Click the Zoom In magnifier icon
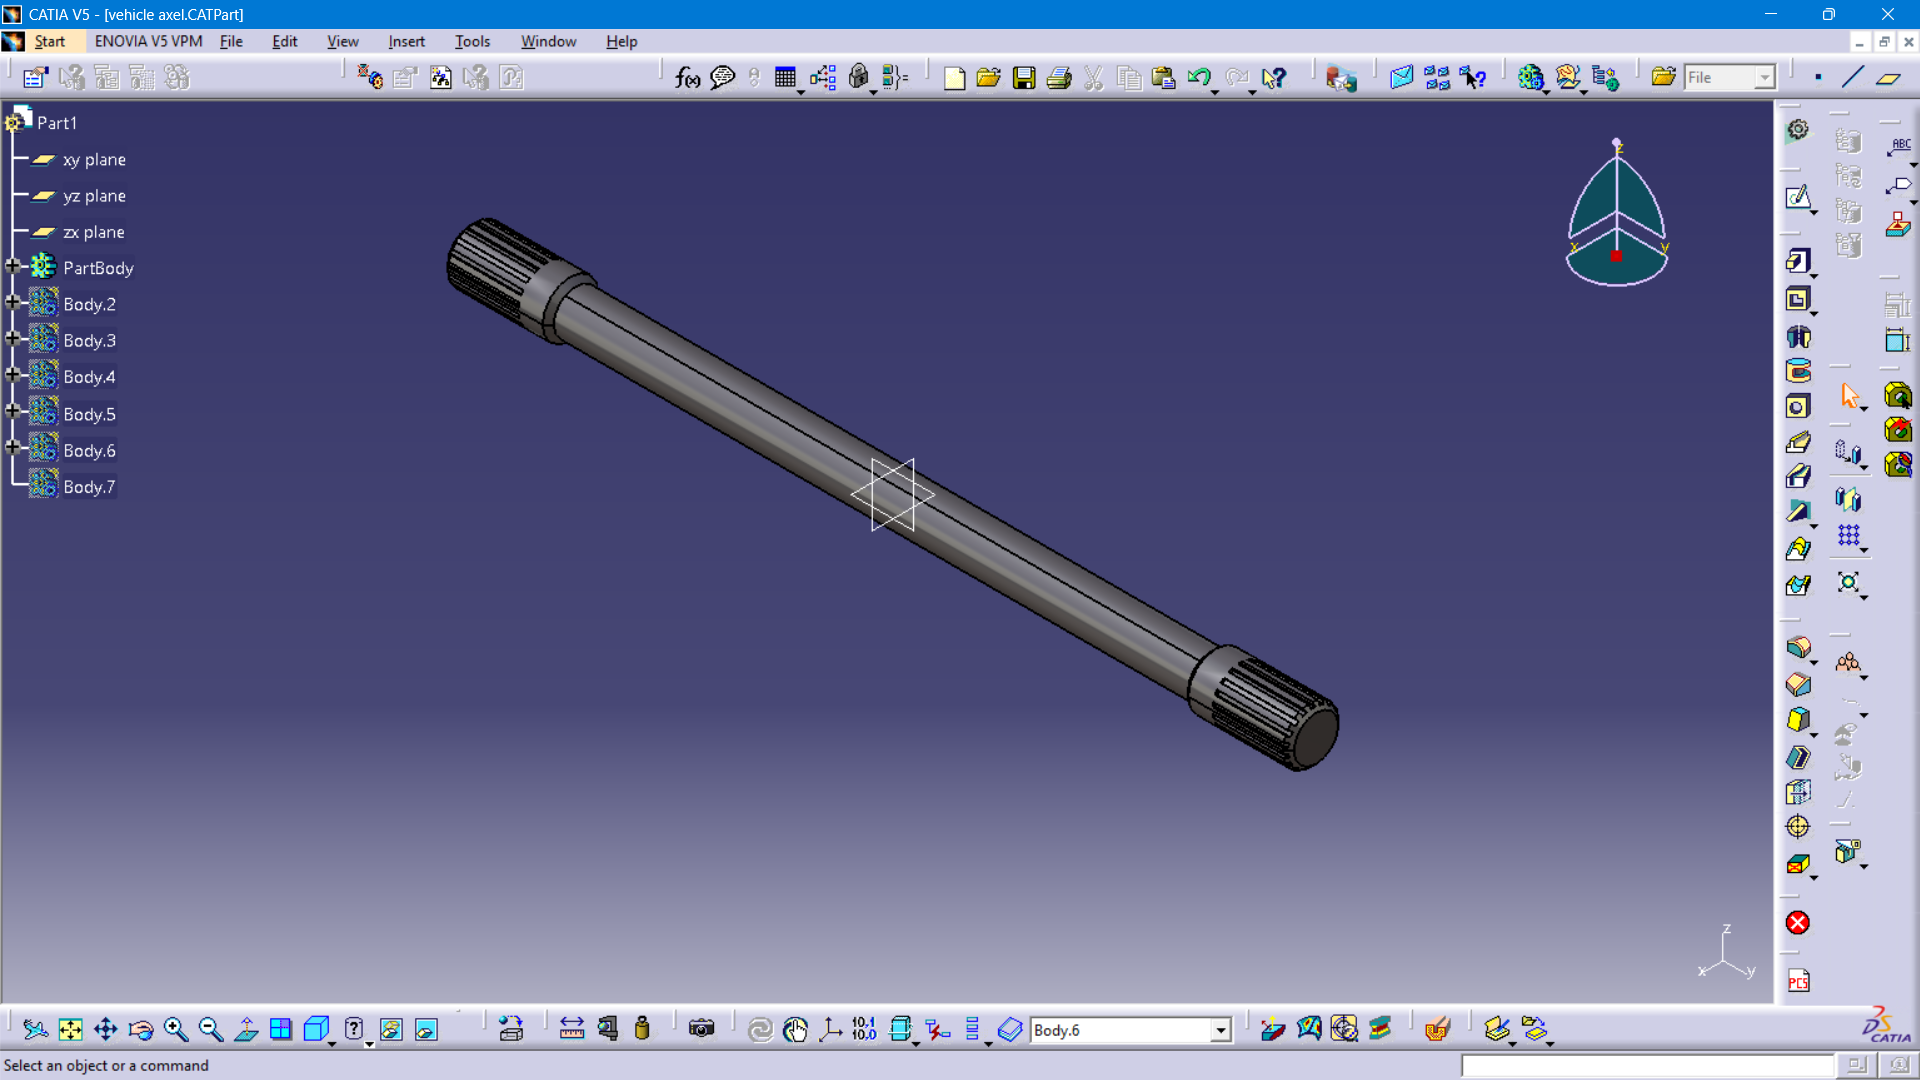This screenshot has height=1080, width=1920. (176, 1029)
